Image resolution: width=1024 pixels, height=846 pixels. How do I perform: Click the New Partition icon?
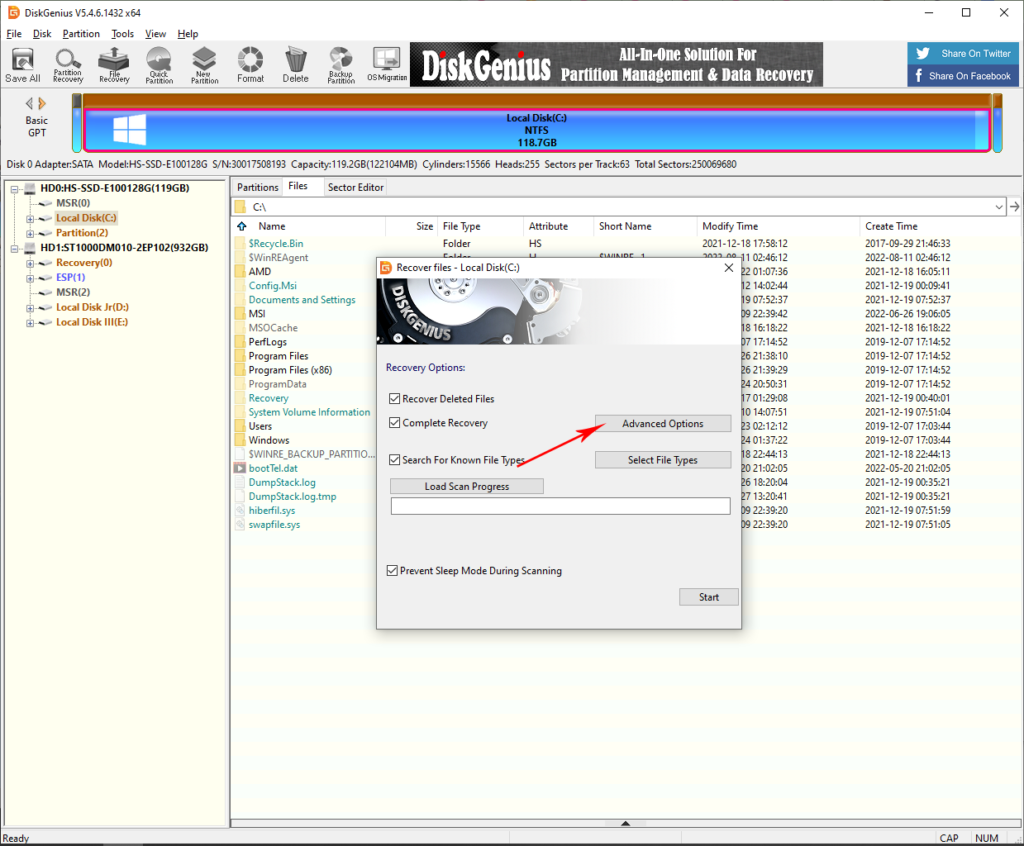(x=204, y=63)
